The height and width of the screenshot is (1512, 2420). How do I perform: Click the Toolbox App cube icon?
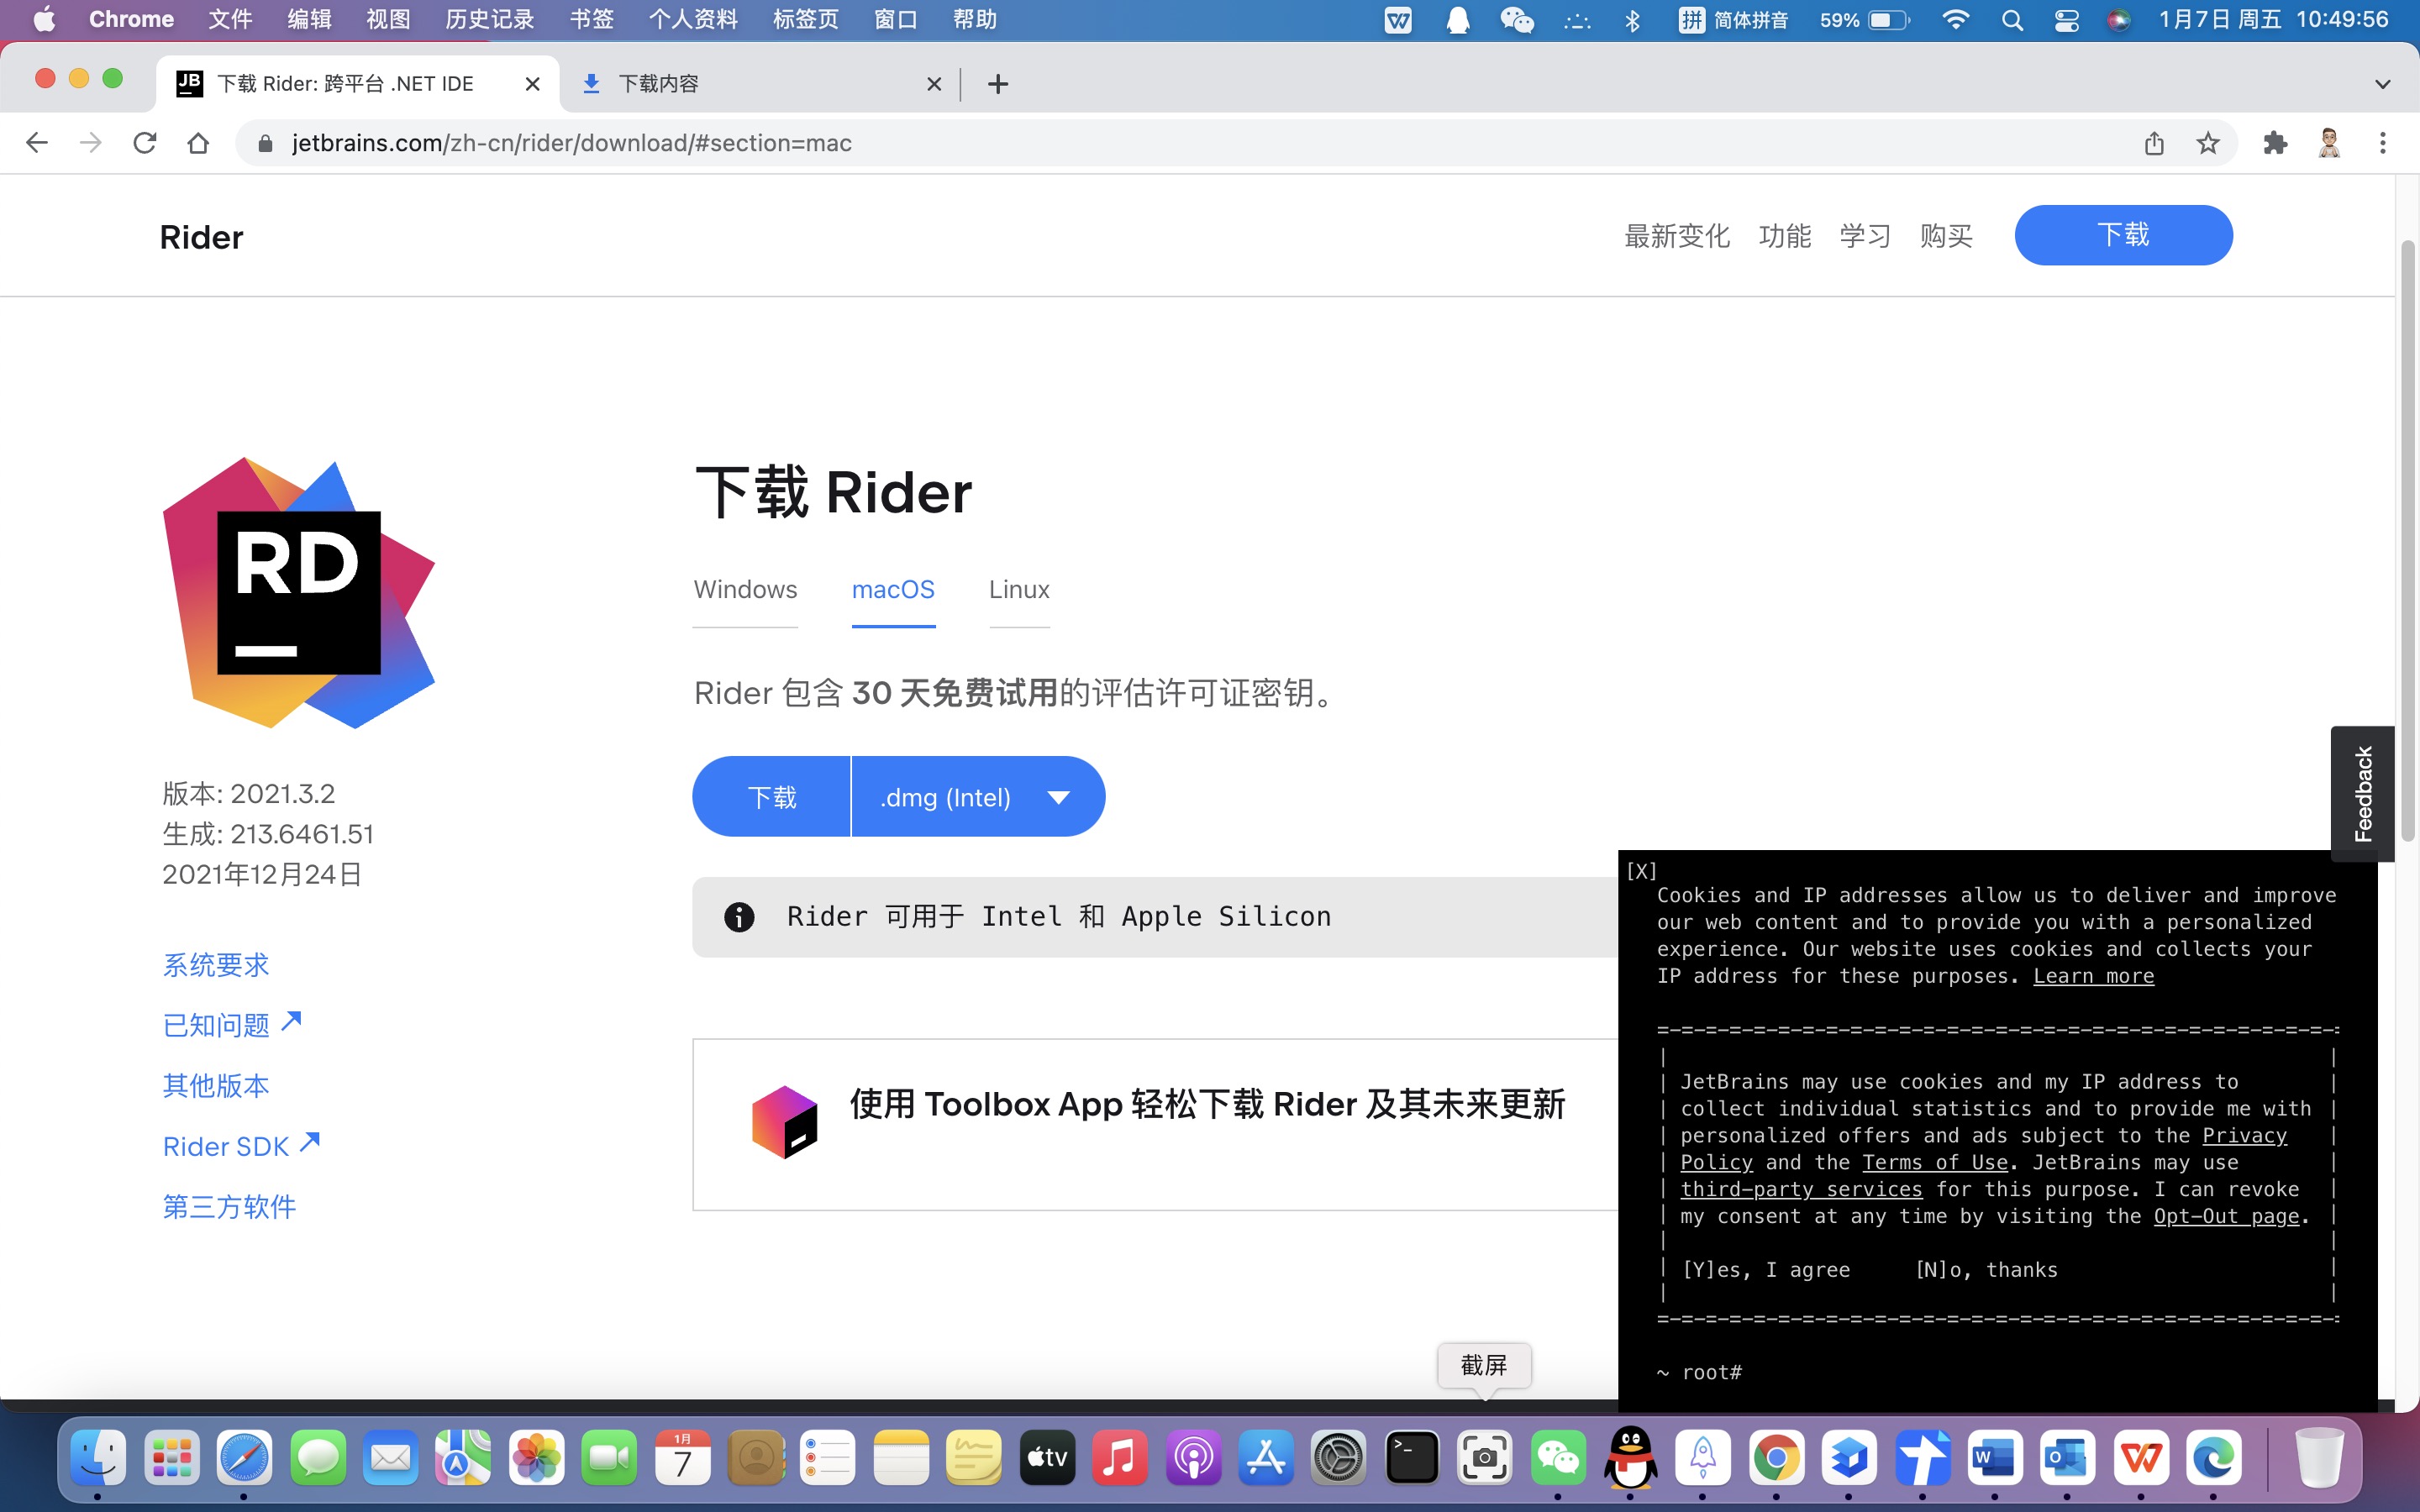tap(784, 1122)
